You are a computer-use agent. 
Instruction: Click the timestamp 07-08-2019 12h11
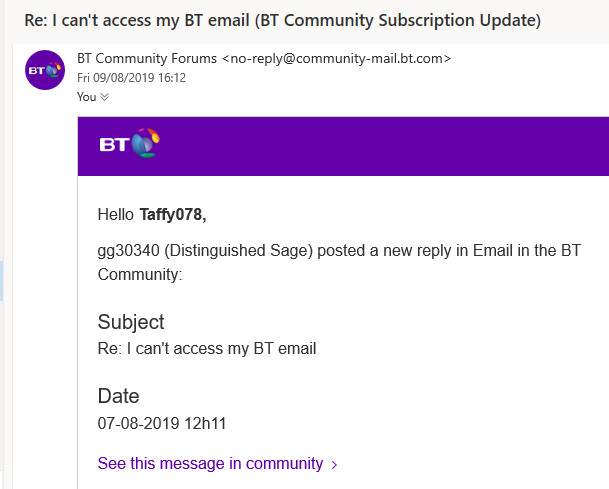click(x=162, y=423)
